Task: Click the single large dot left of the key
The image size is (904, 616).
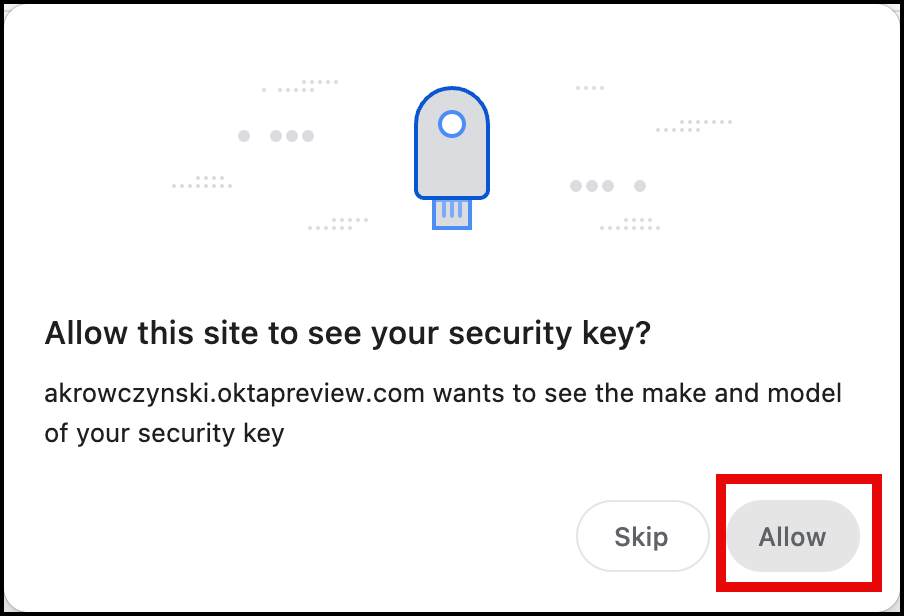Action: [244, 136]
